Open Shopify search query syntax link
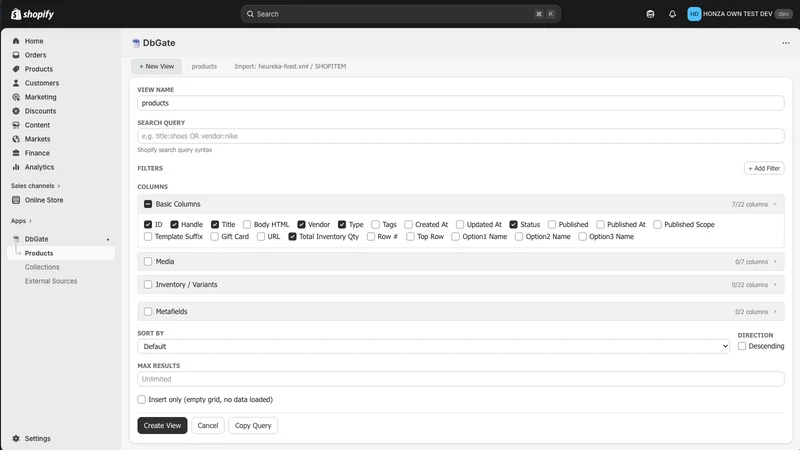The width and height of the screenshot is (800, 450). 174,149
